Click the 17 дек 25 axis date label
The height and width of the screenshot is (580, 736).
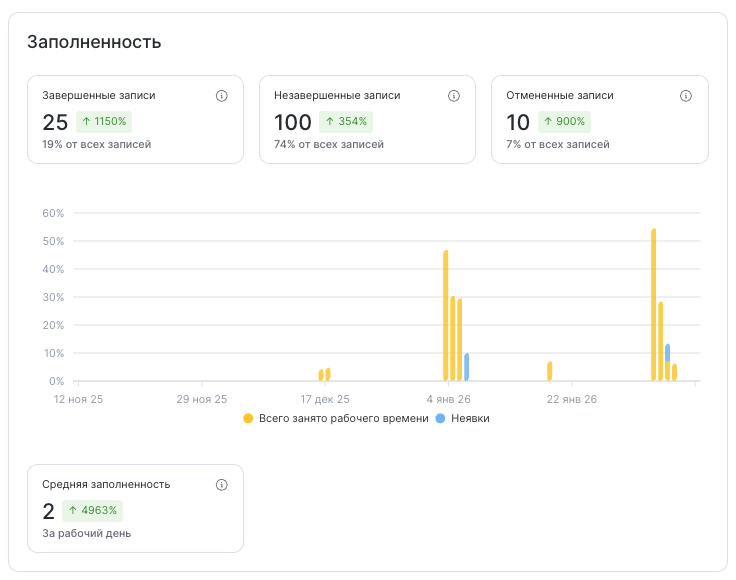coord(325,399)
